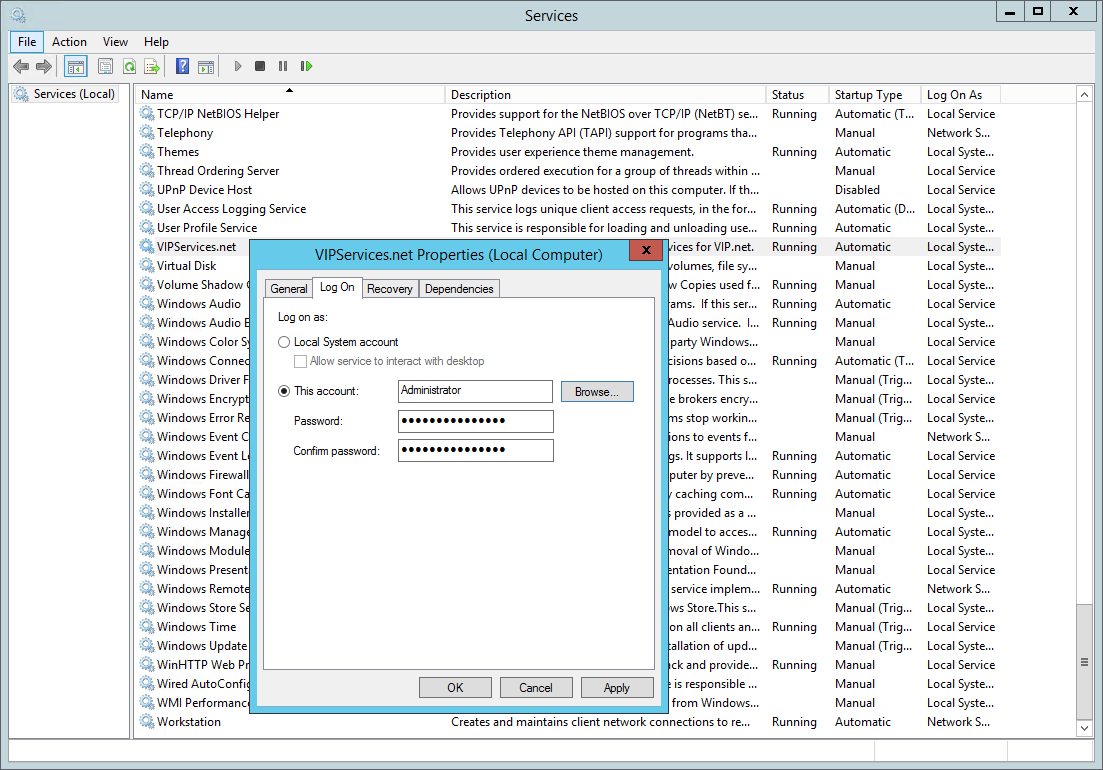
Task: Click the scrollbar down arrow in services list
Action: tap(1084, 729)
